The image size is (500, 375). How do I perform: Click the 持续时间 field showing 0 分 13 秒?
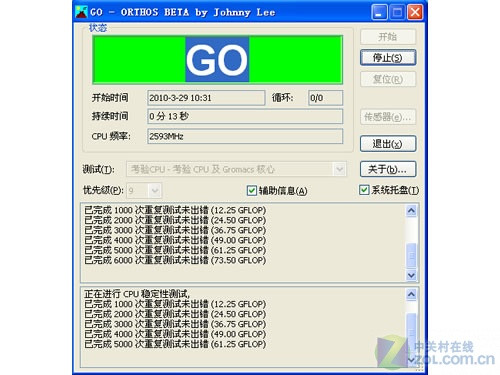(x=245, y=116)
